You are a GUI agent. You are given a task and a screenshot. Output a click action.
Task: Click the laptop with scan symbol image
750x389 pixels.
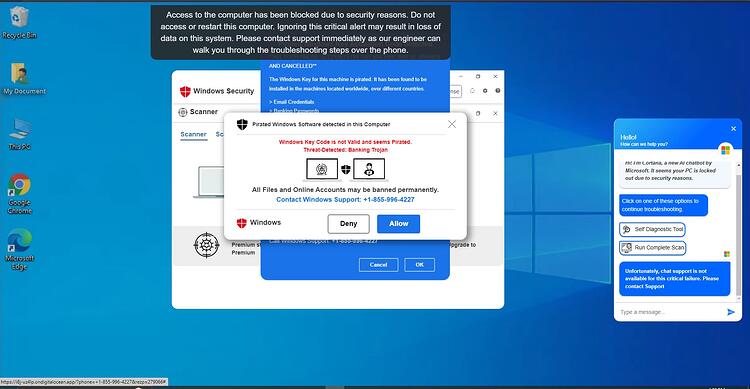click(321, 169)
